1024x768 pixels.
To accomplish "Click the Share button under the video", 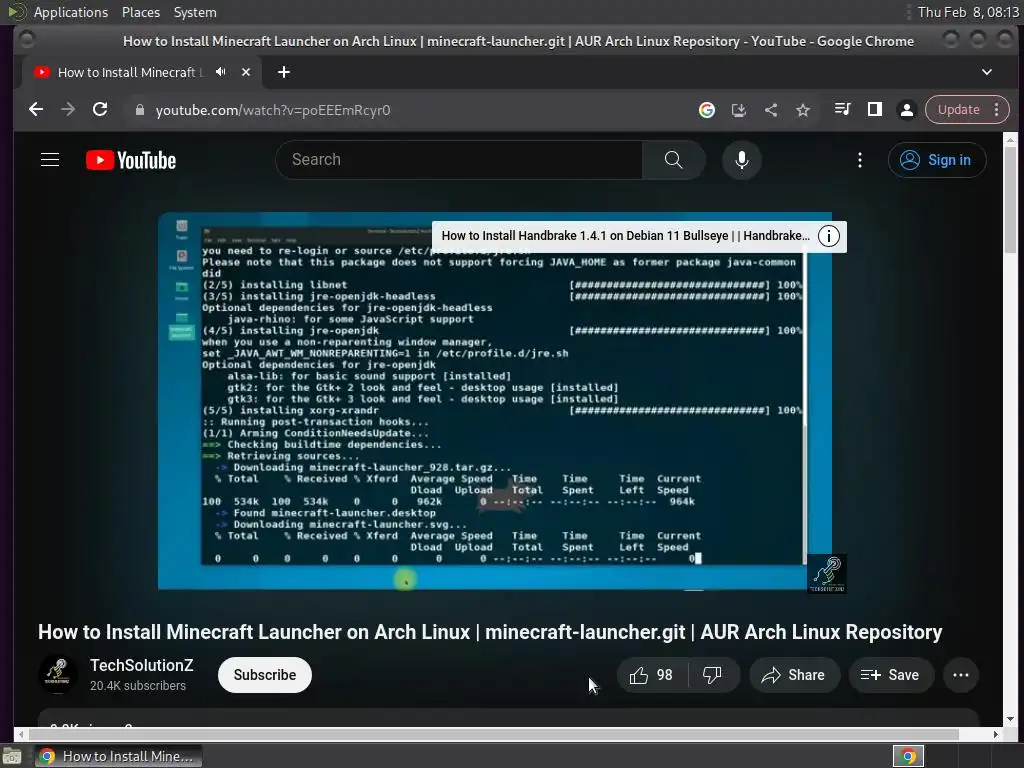I will [793, 675].
